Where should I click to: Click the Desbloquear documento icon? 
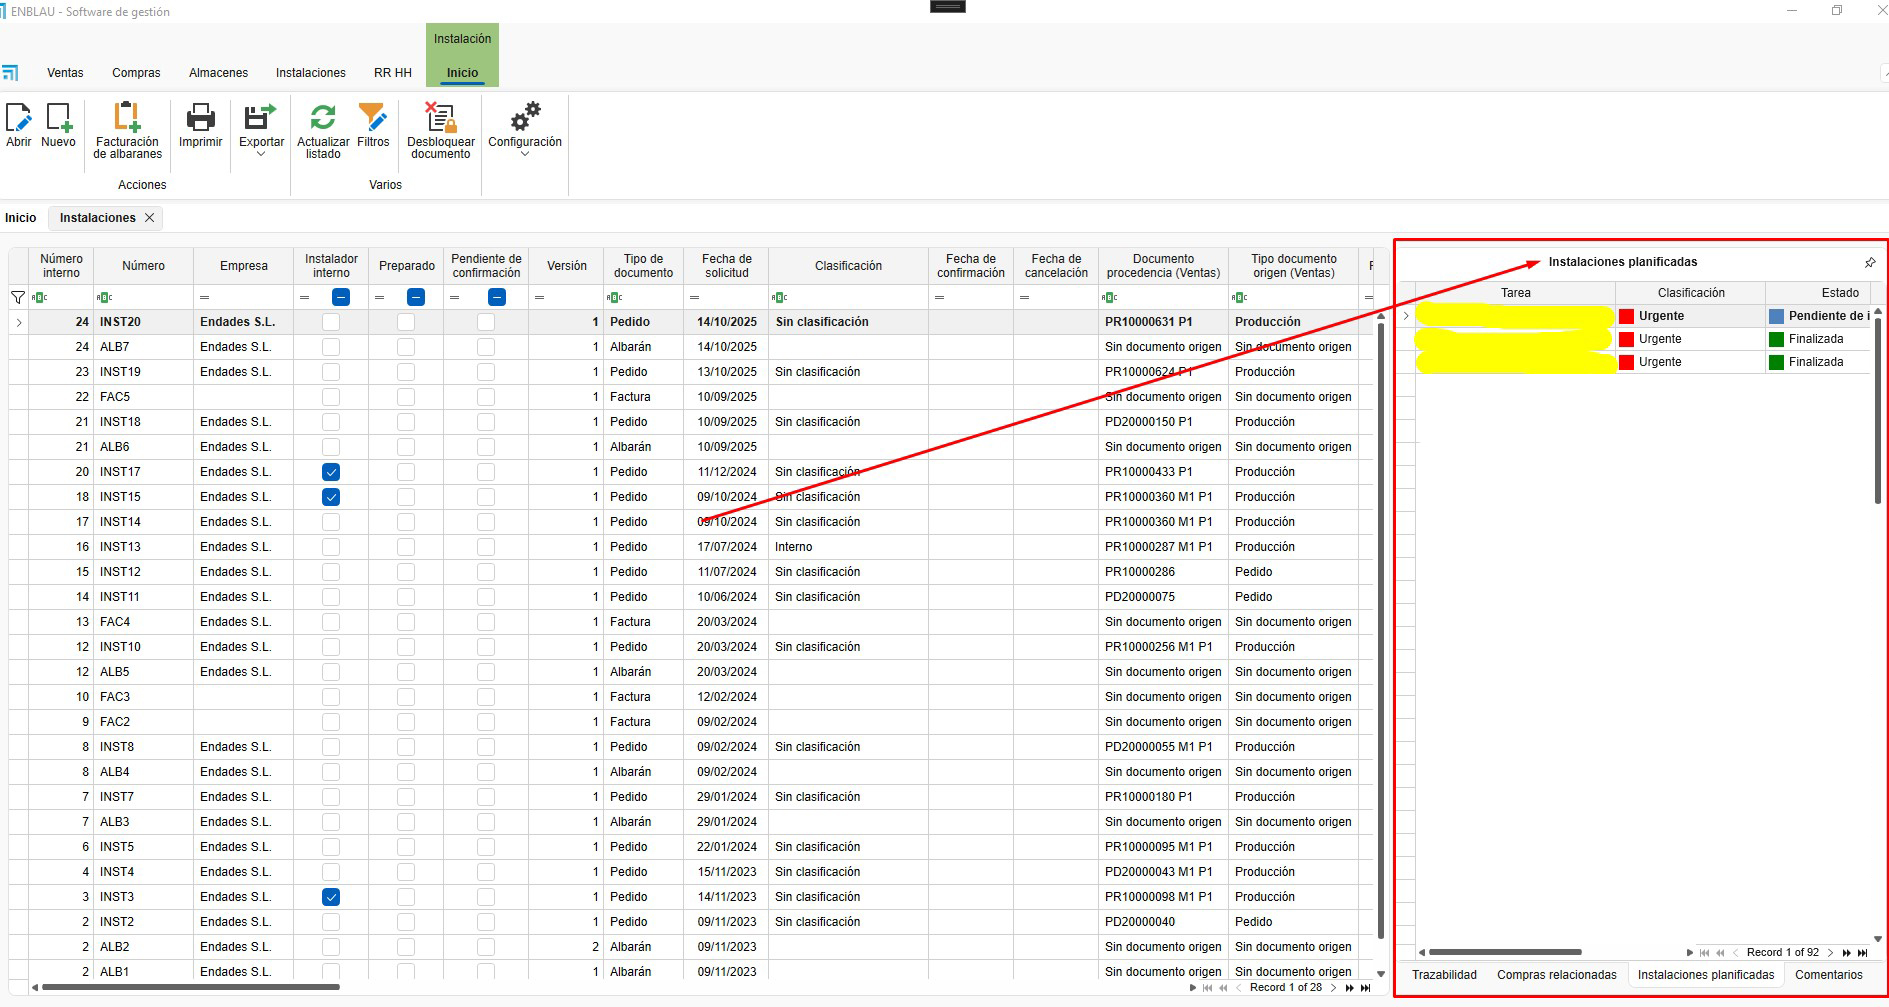[x=440, y=119]
